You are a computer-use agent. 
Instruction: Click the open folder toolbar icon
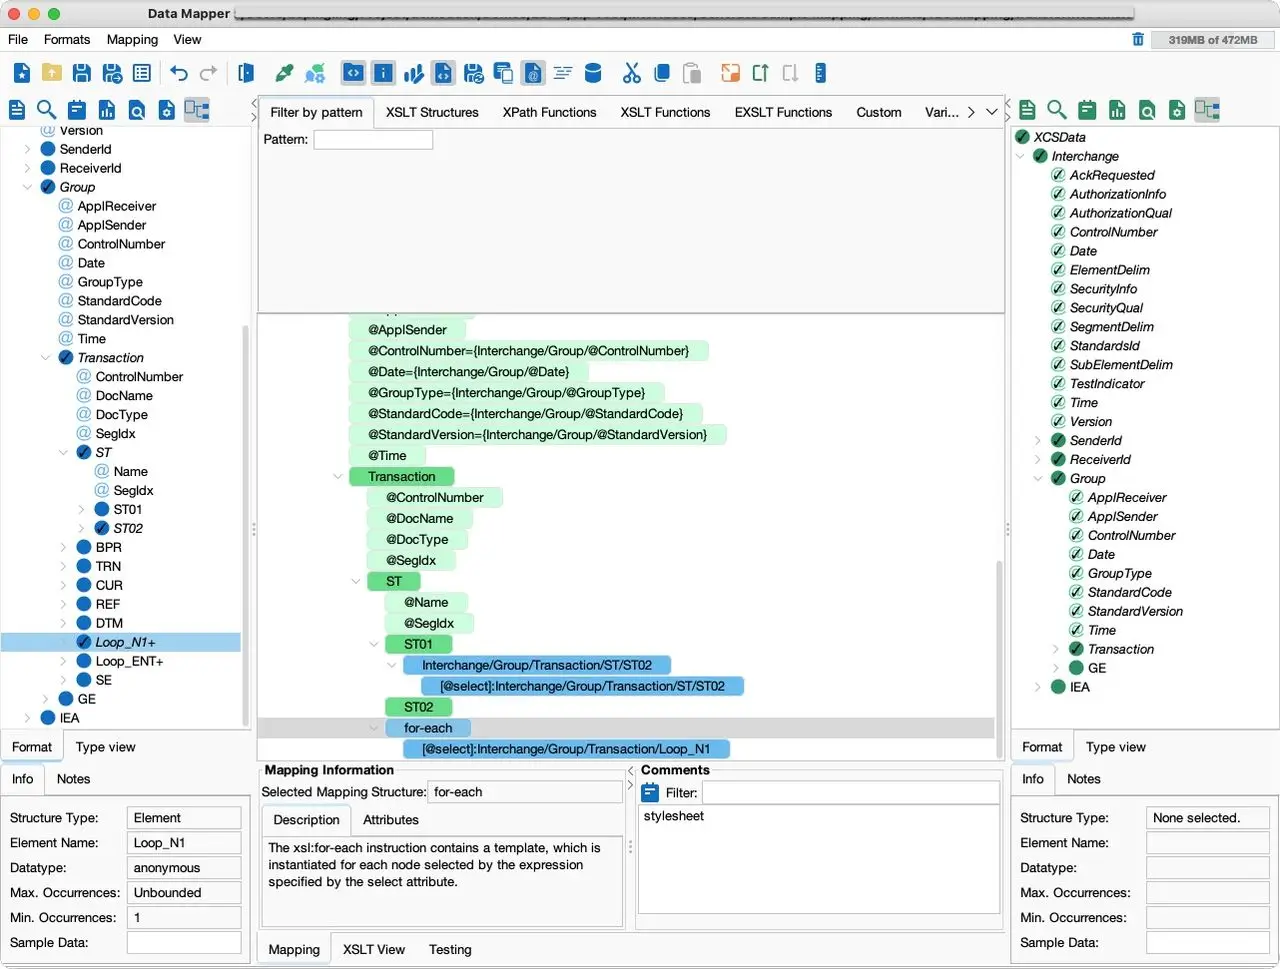tap(52, 73)
